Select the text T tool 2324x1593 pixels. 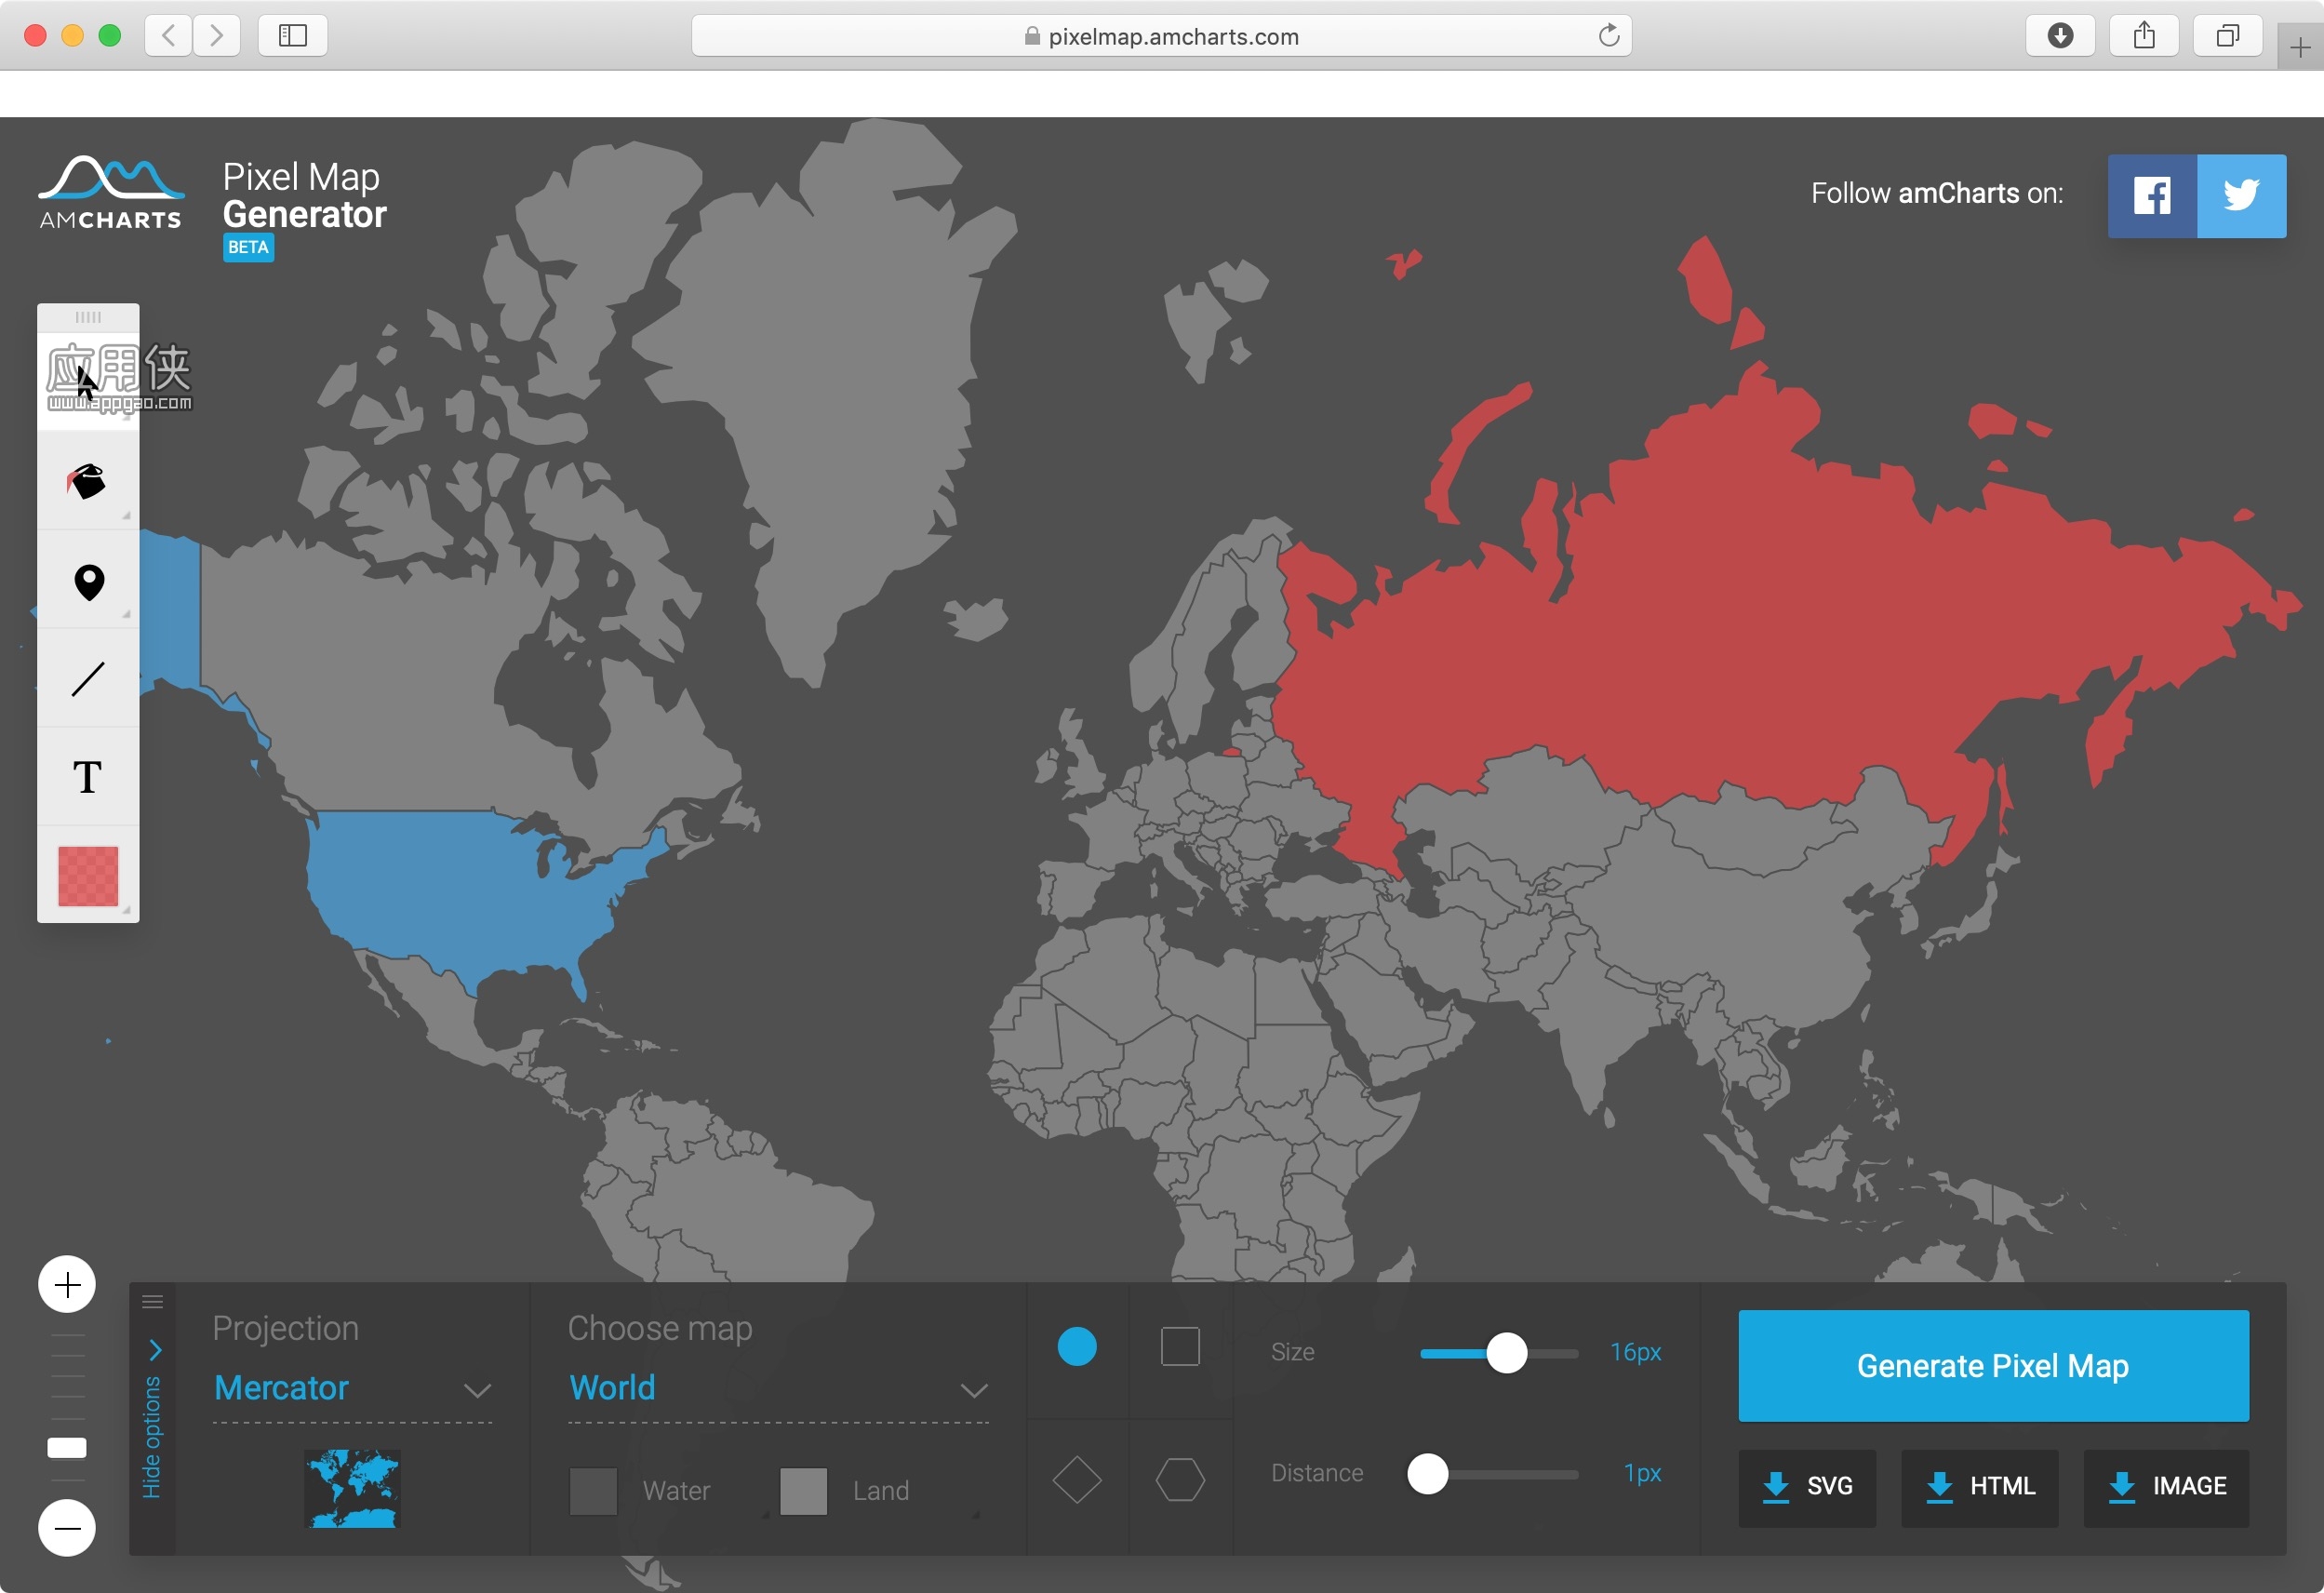point(88,777)
